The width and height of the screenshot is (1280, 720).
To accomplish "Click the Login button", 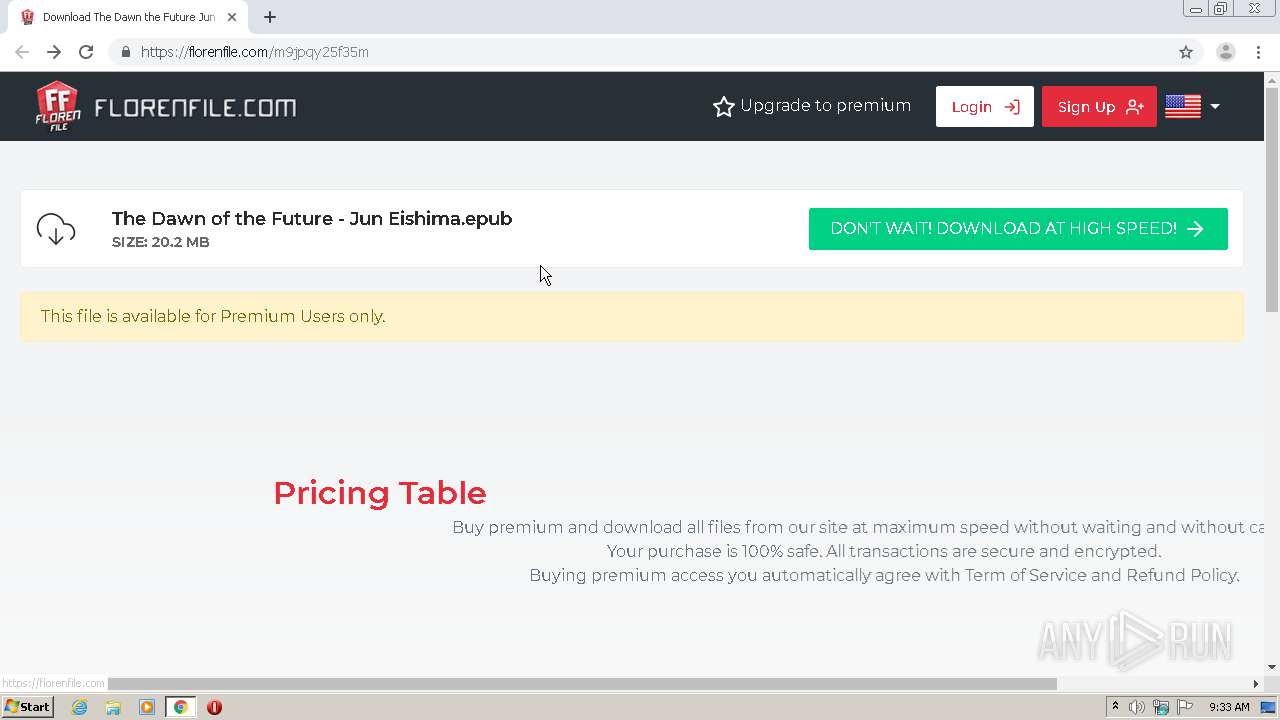I will pyautogui.click(x=984, y=107).
